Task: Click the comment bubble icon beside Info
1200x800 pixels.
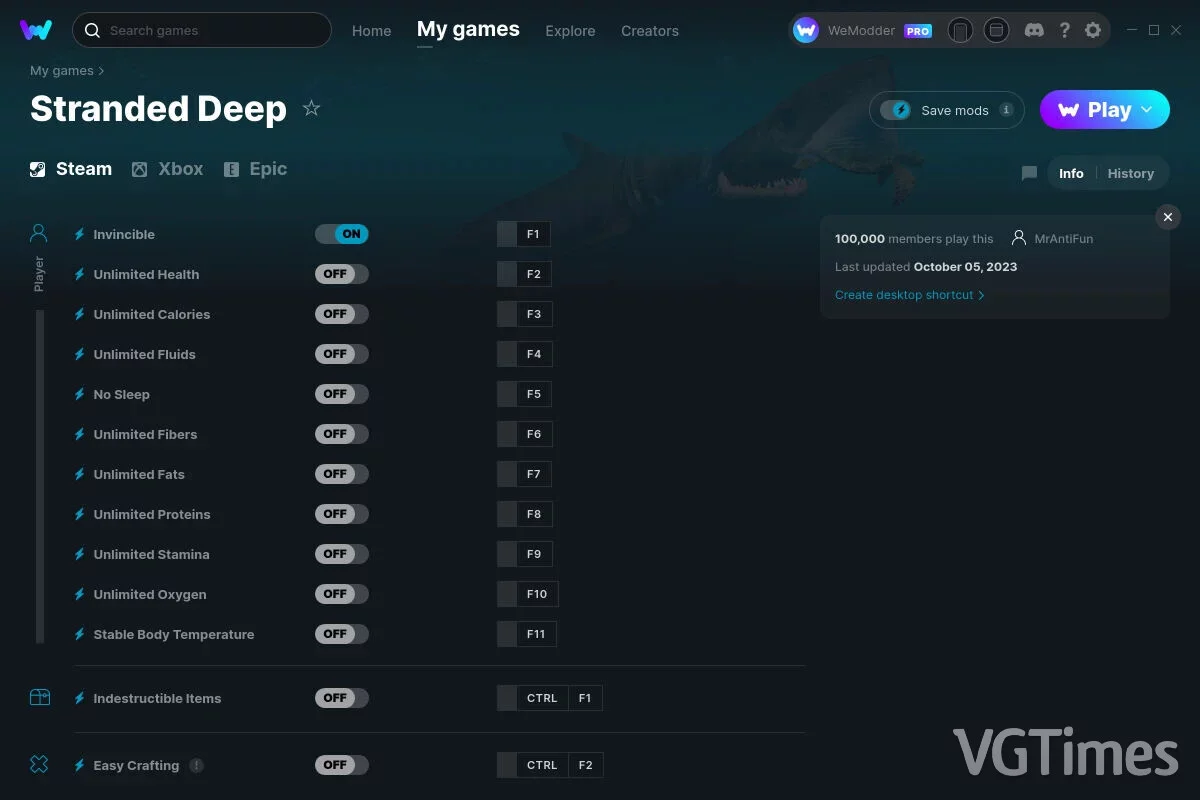Action: pos(1029,173)
